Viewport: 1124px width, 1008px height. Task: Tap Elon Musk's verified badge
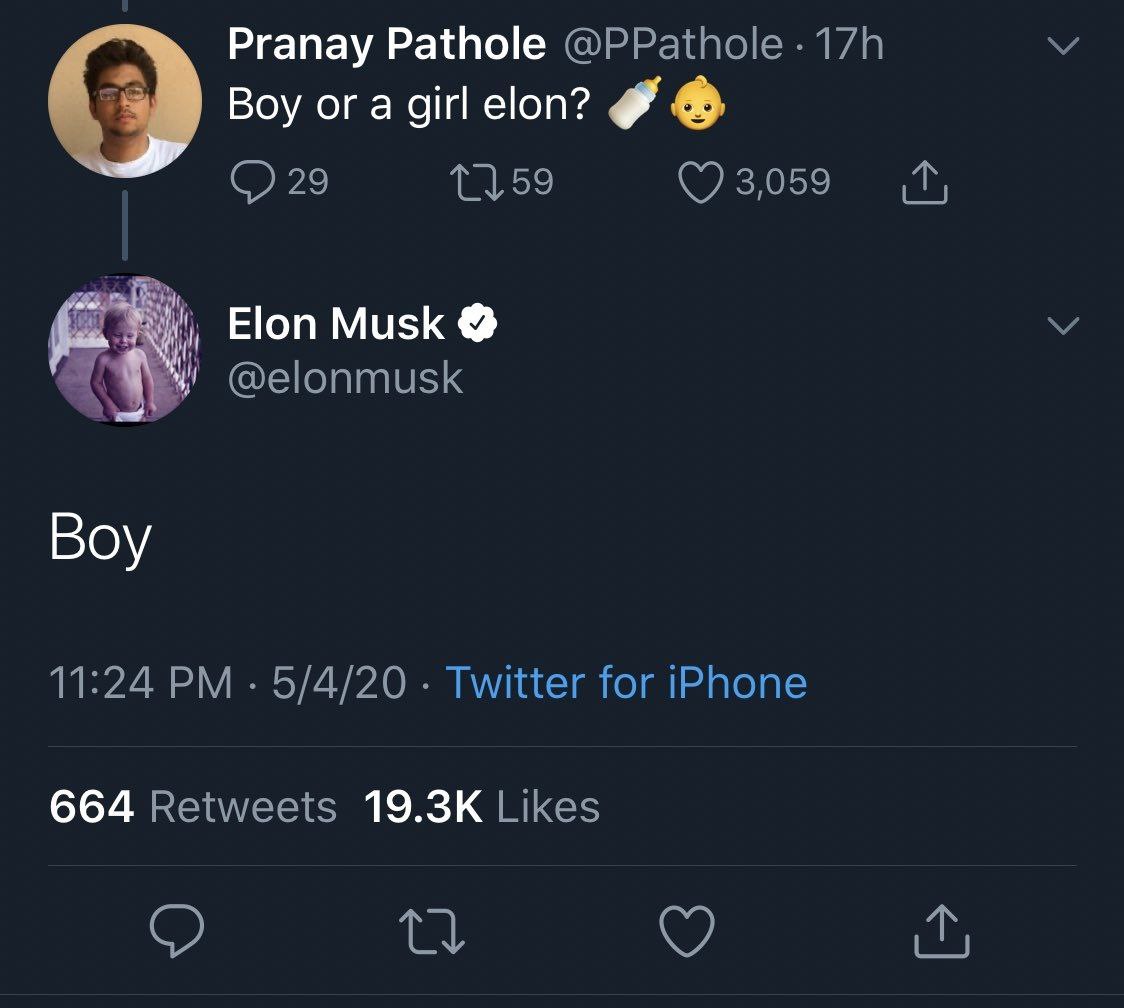[x=477, y=323]
